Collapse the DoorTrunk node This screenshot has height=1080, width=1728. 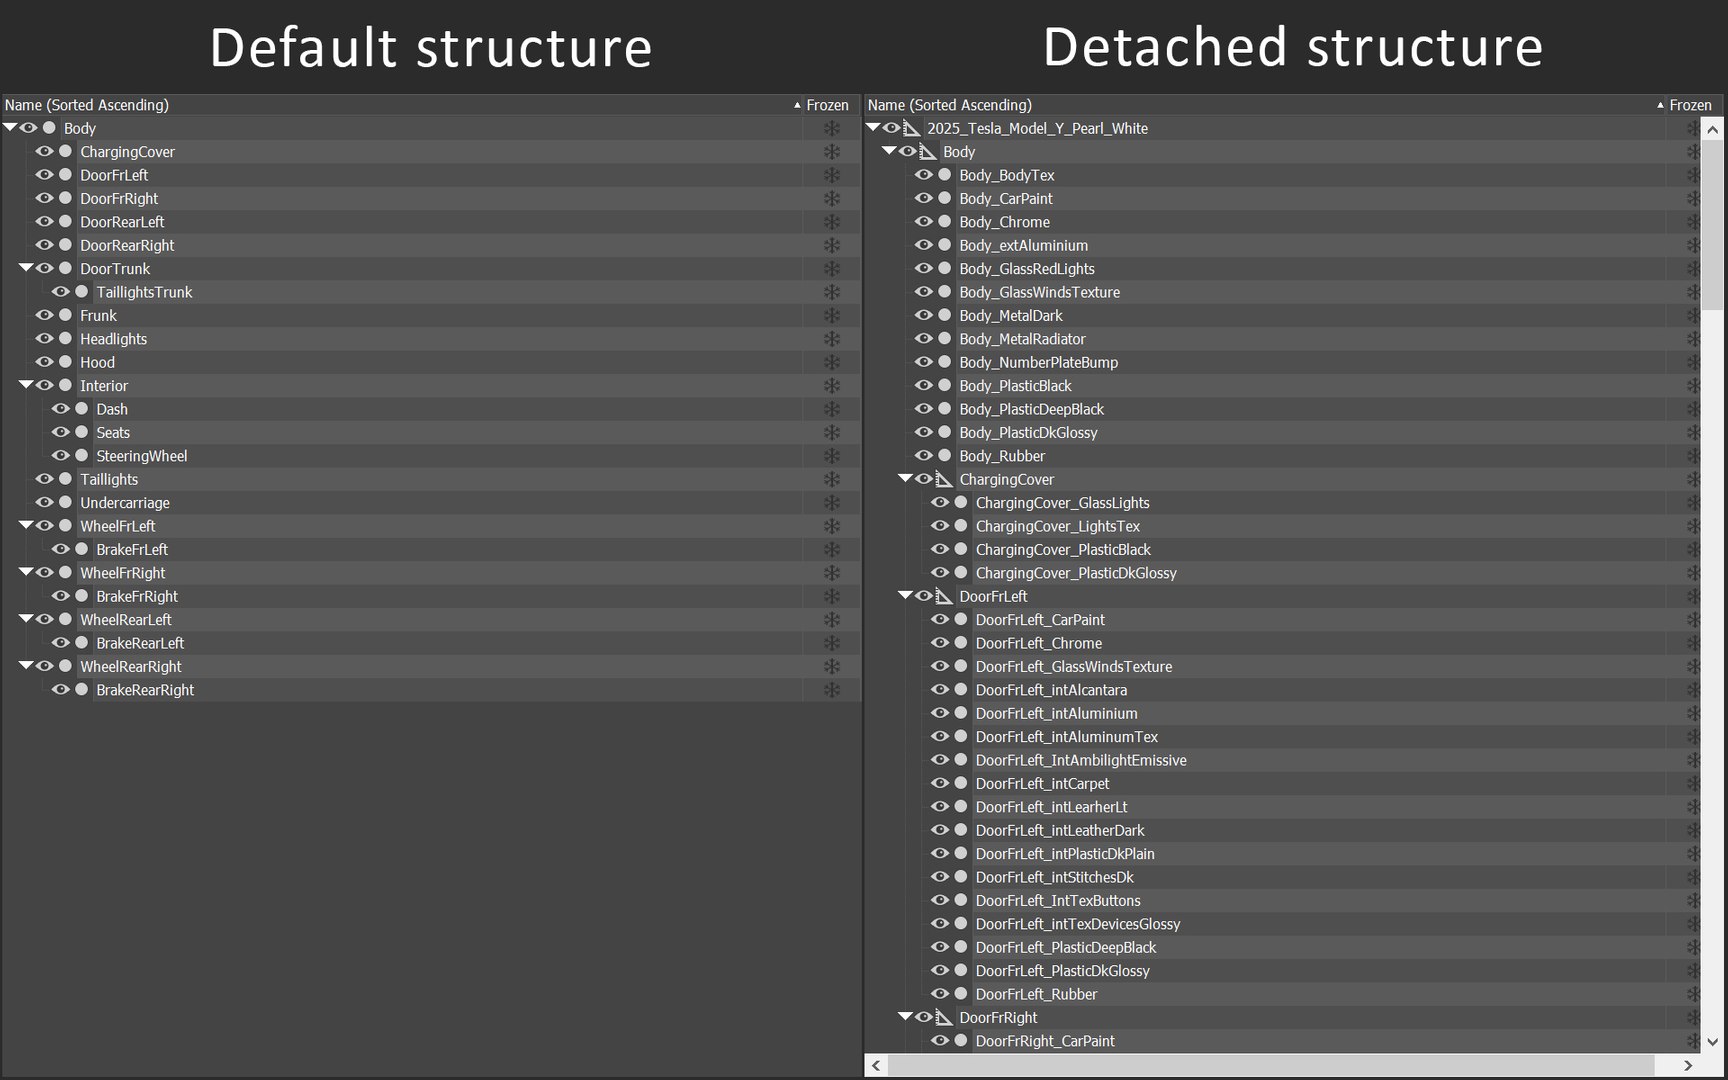(26, 268)
